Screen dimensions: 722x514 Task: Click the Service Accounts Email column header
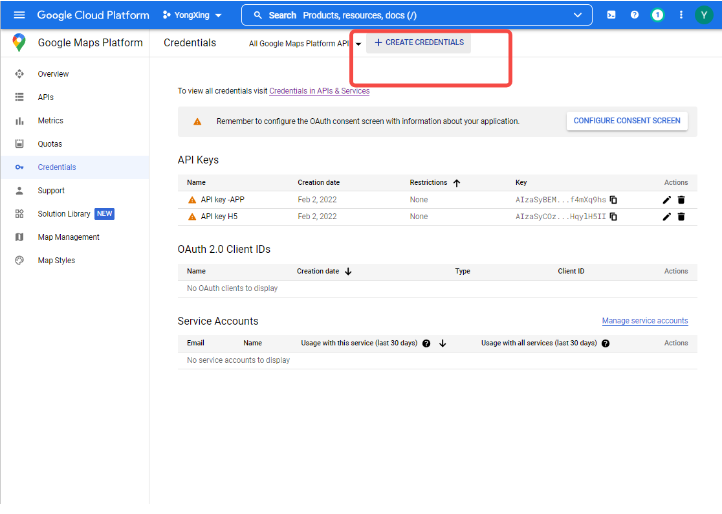tap(195, 343)
